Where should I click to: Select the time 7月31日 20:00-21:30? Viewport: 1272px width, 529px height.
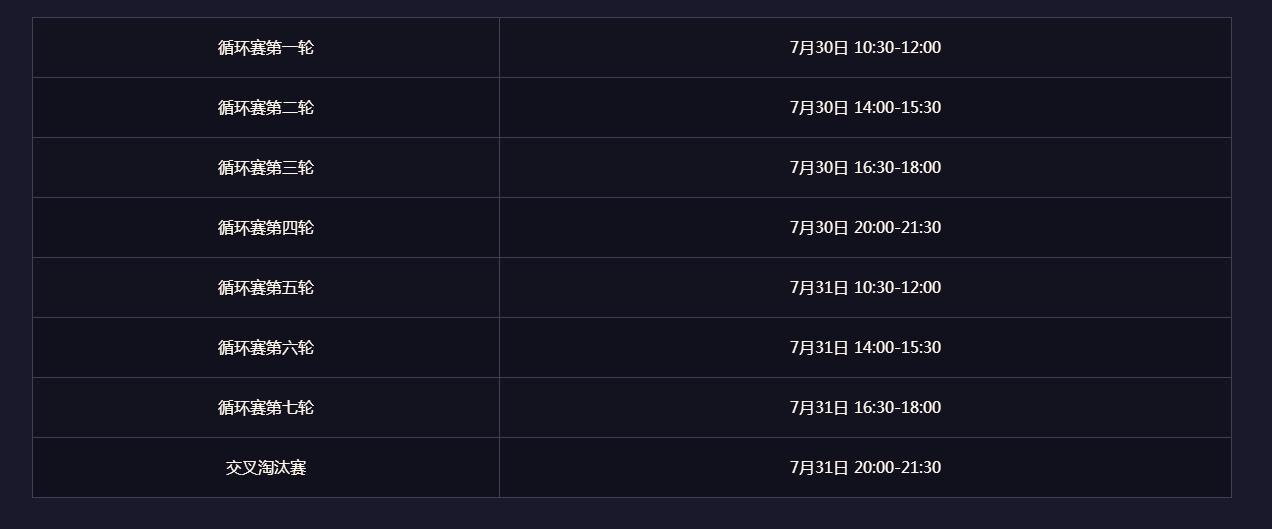[x=865, y=467]
